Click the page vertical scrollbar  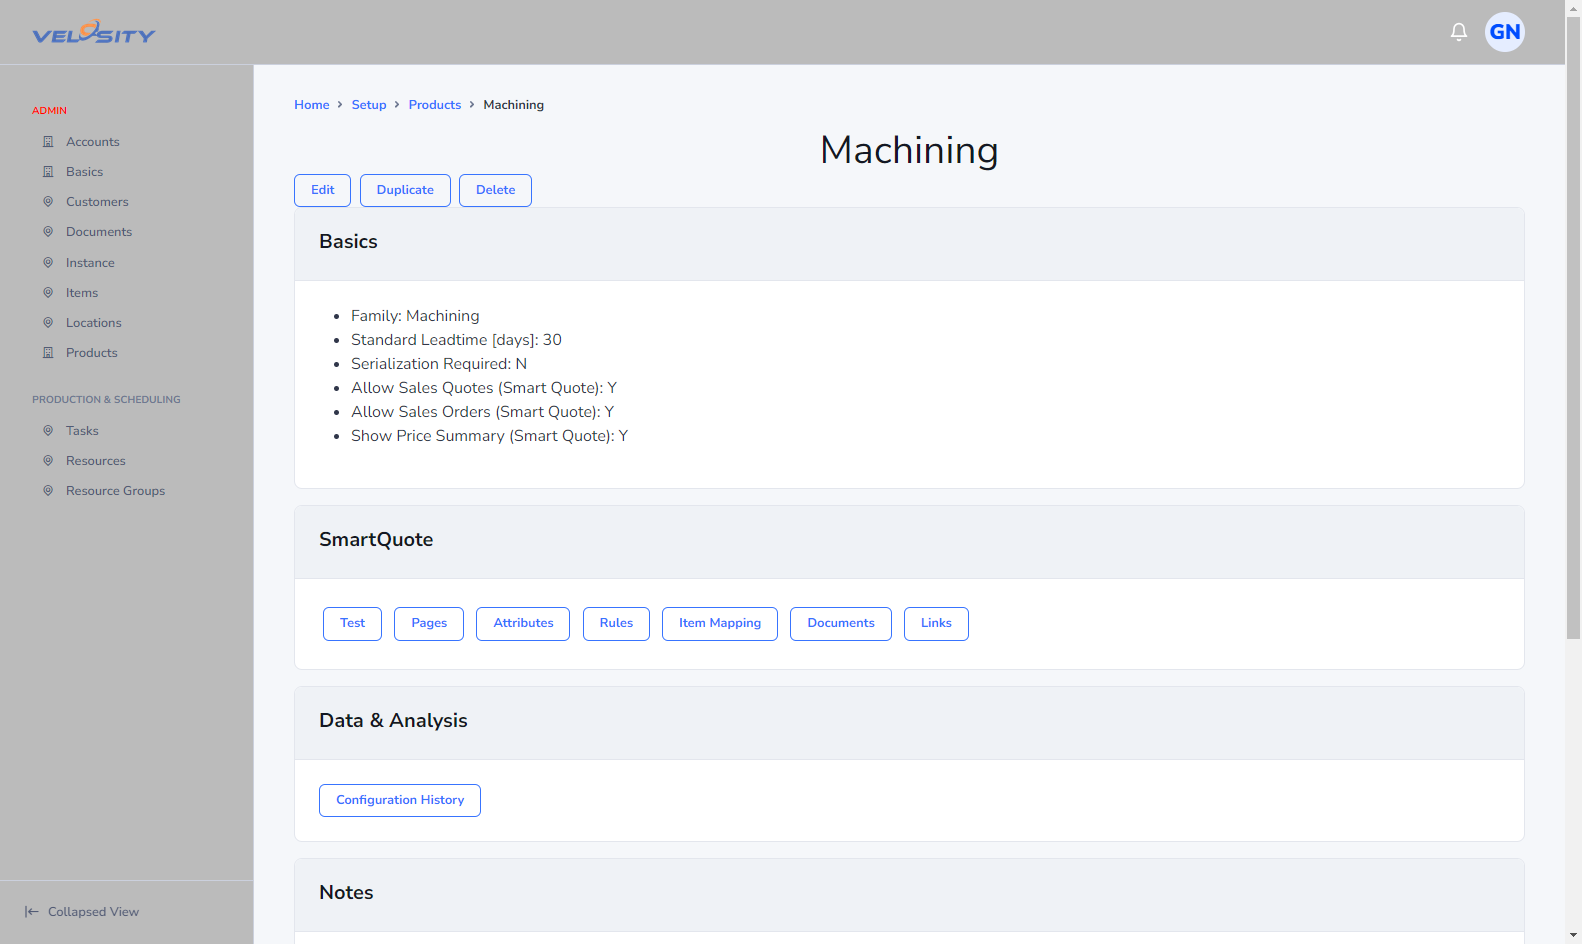tap(1573, 330)
